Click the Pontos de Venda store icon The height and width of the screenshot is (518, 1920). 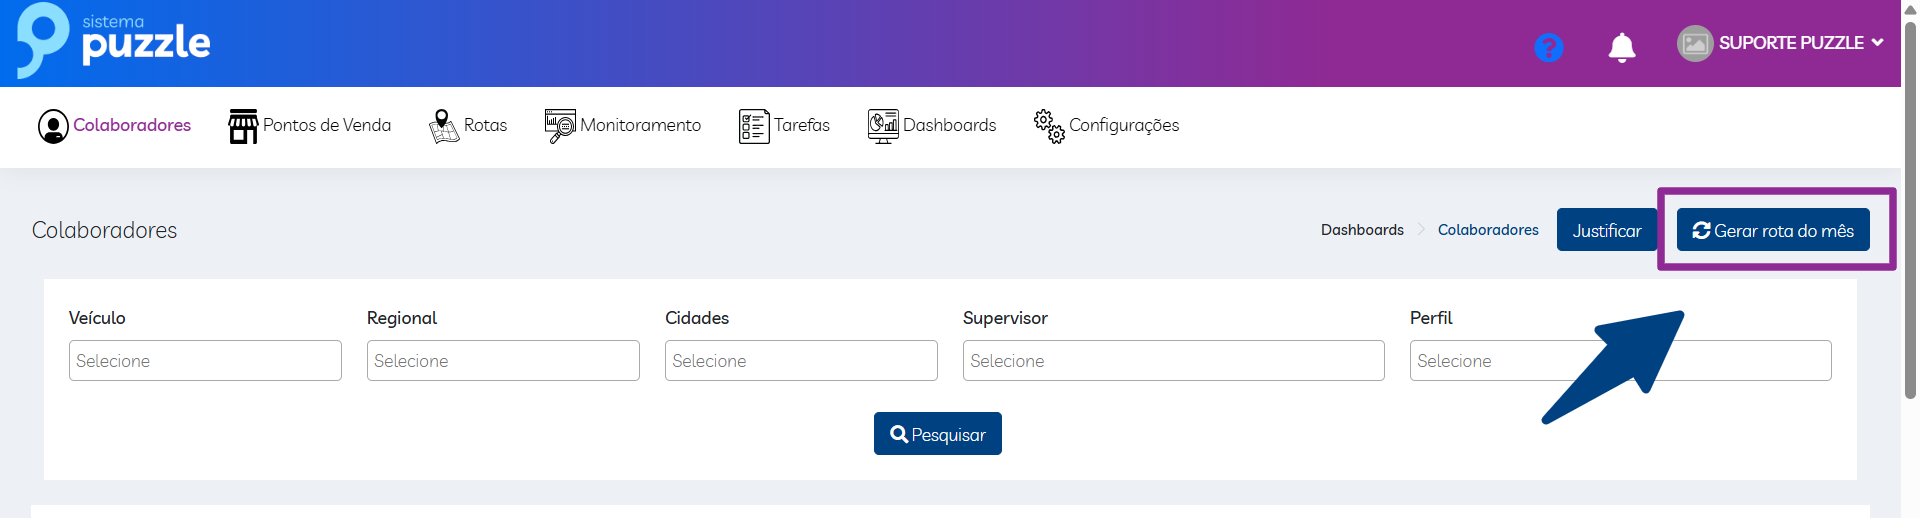pyautogui.click(x=243, y=126)
